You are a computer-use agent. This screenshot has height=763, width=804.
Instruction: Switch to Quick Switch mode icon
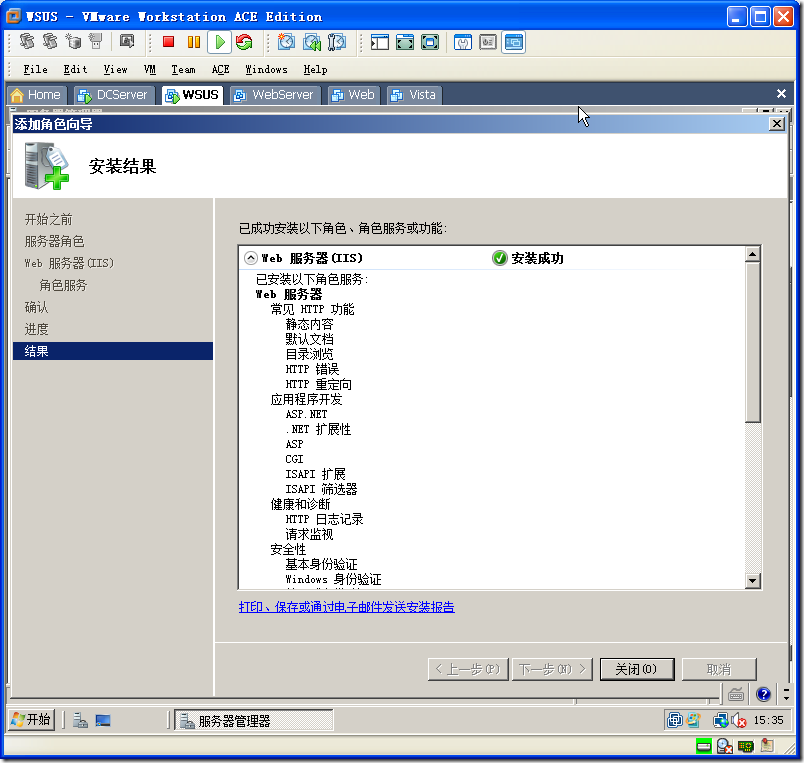click(x=405, y=42)
